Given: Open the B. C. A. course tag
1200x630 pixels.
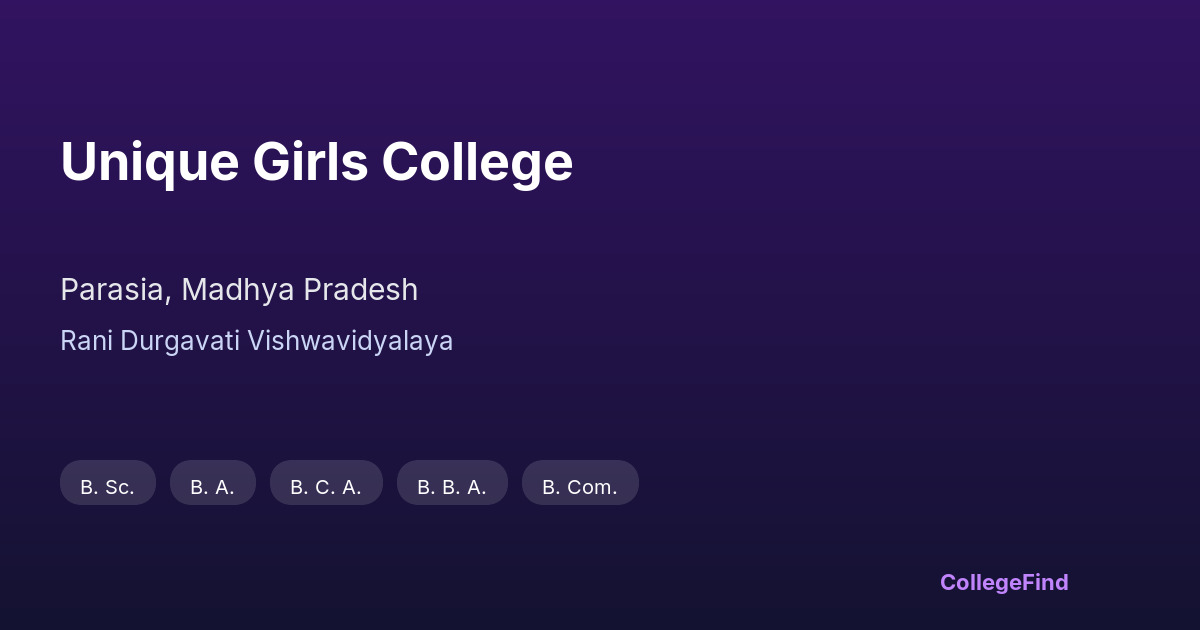Looking at the screenshot, I should [326, 483].
